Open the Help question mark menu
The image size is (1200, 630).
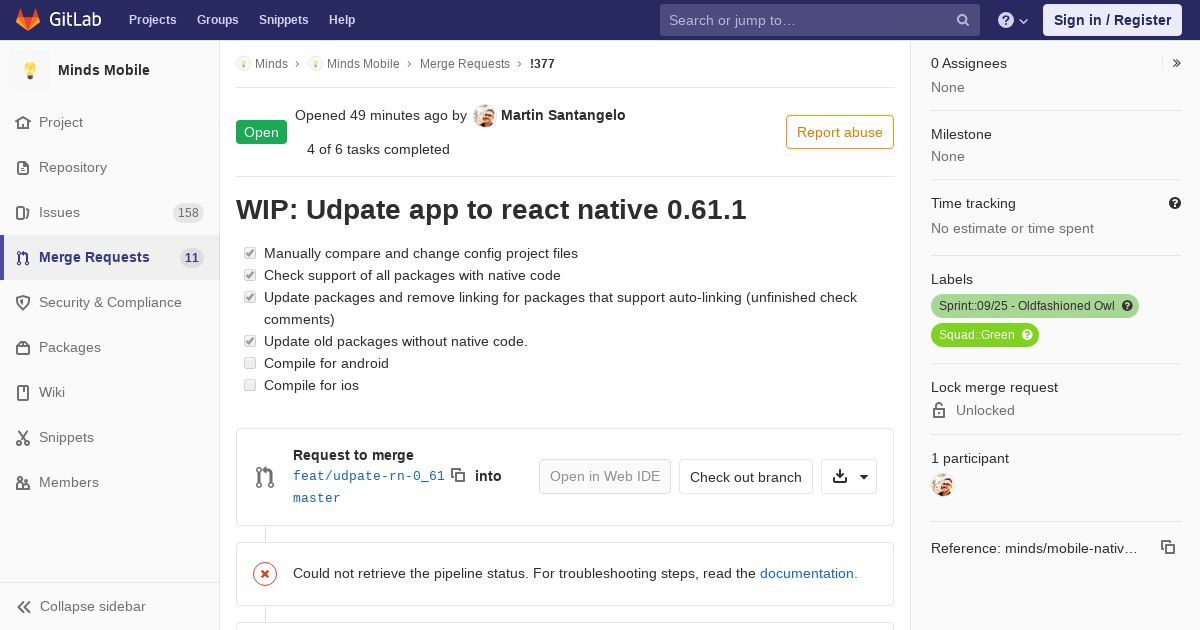(1013, 20)
